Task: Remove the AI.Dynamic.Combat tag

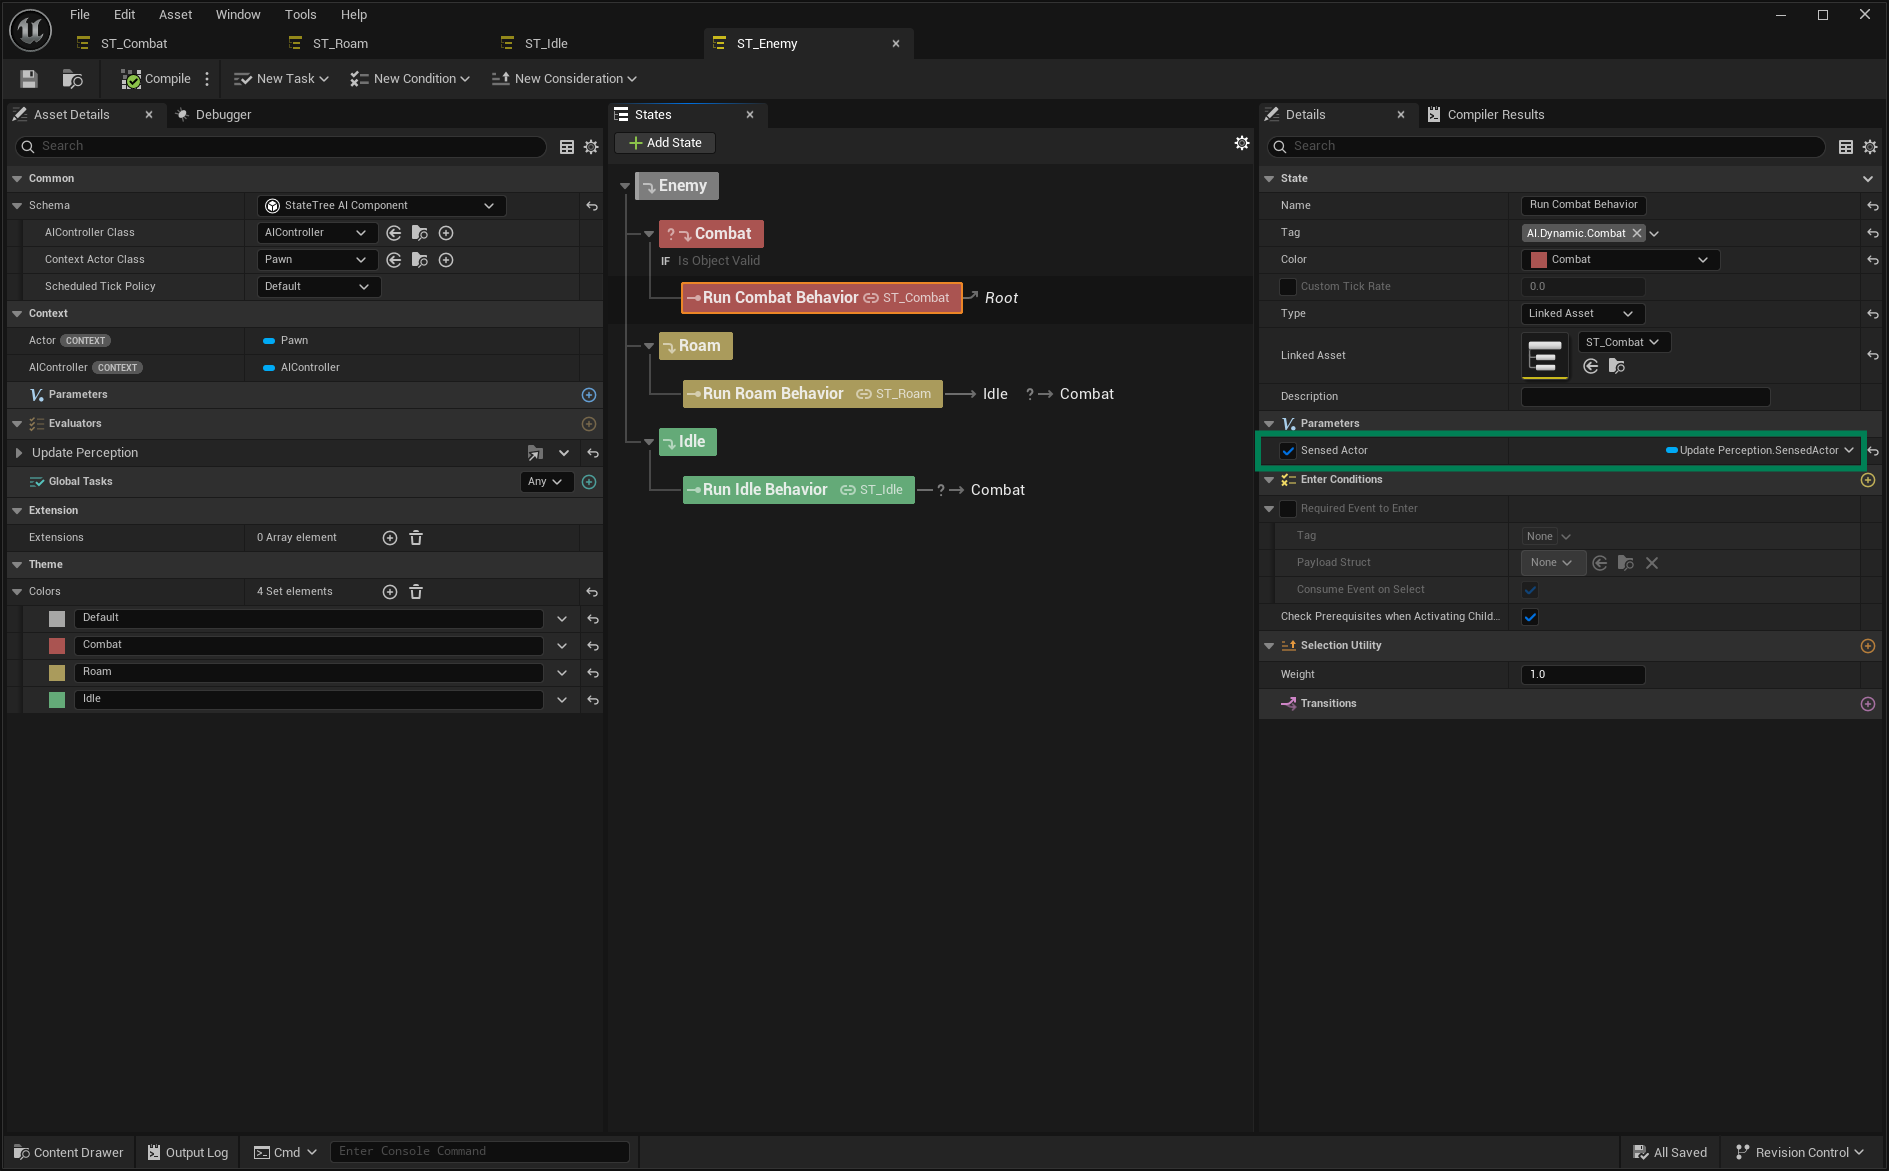Action: pos(1637,233)
